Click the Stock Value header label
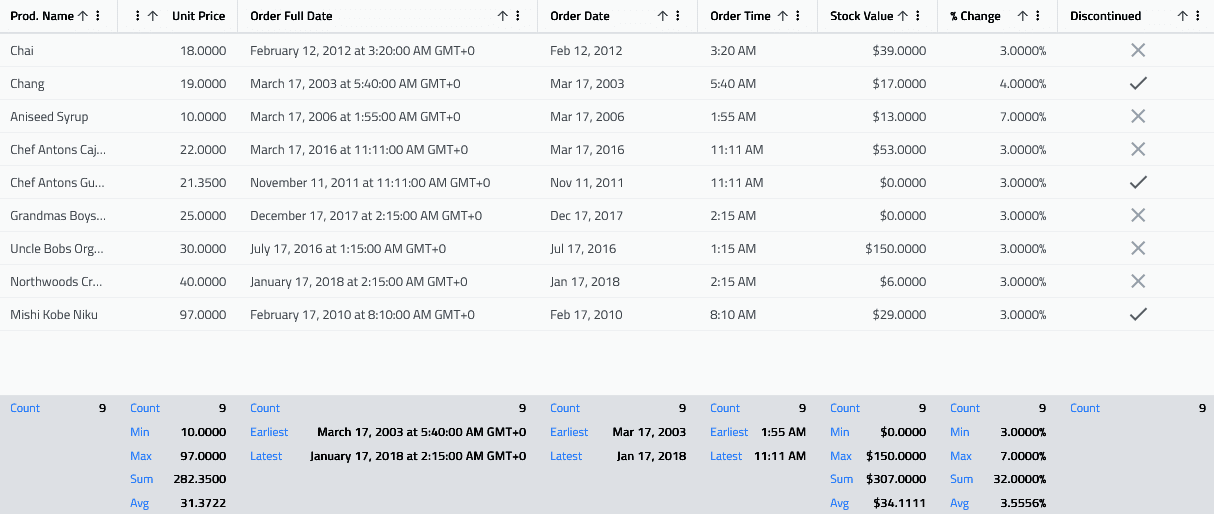The image size is (1214, 514). (x=861, y=16)
